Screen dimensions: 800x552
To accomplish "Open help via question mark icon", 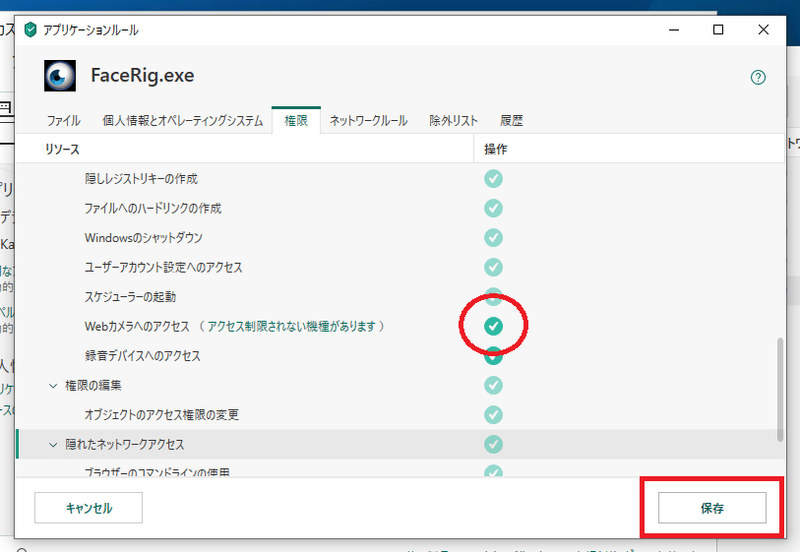I will [x=758, y=78].
